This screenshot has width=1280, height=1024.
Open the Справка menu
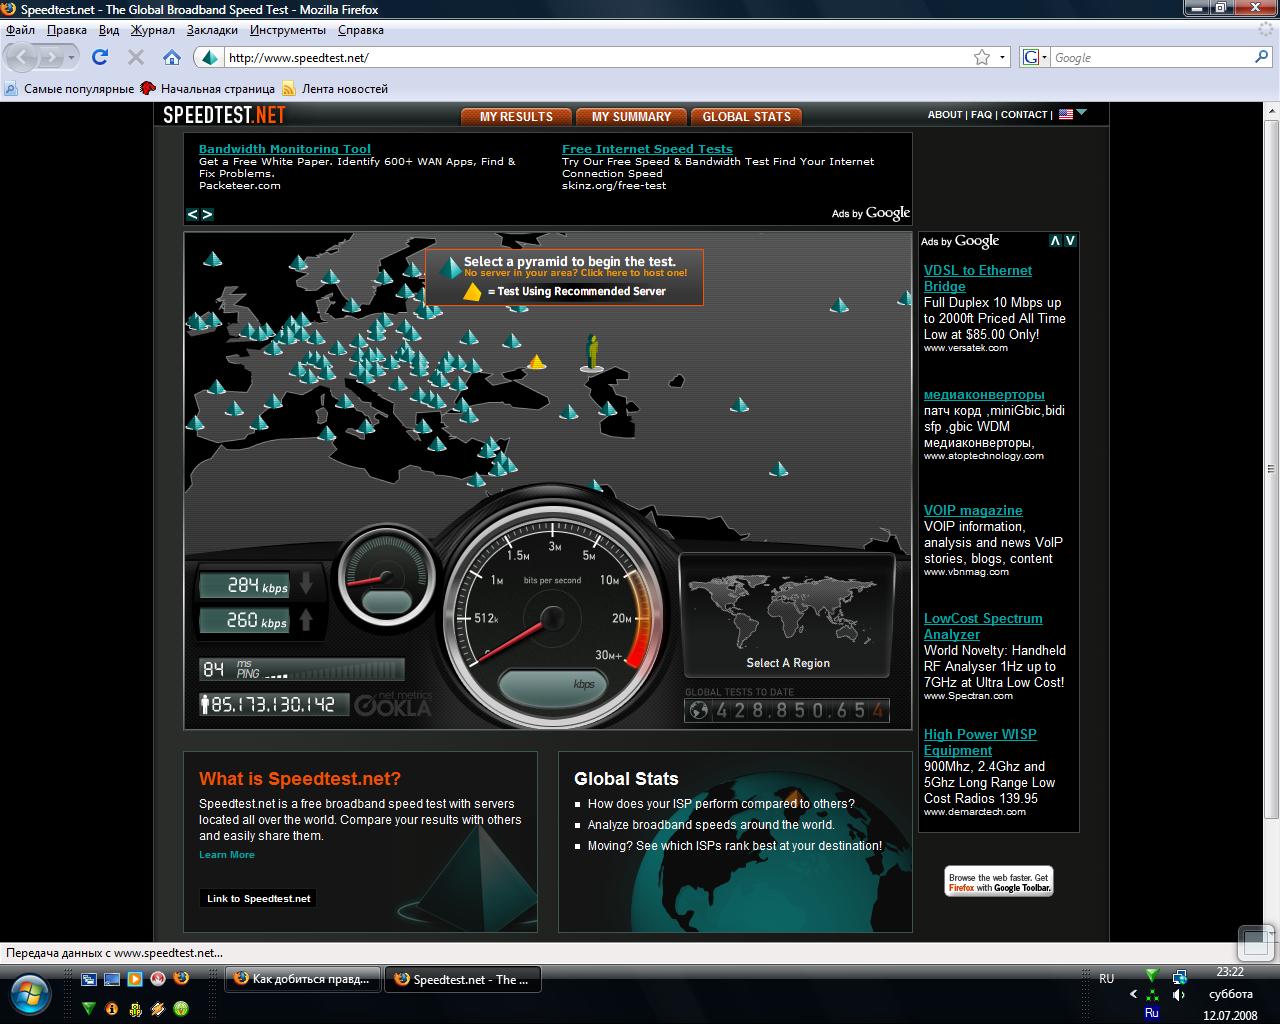361,30
